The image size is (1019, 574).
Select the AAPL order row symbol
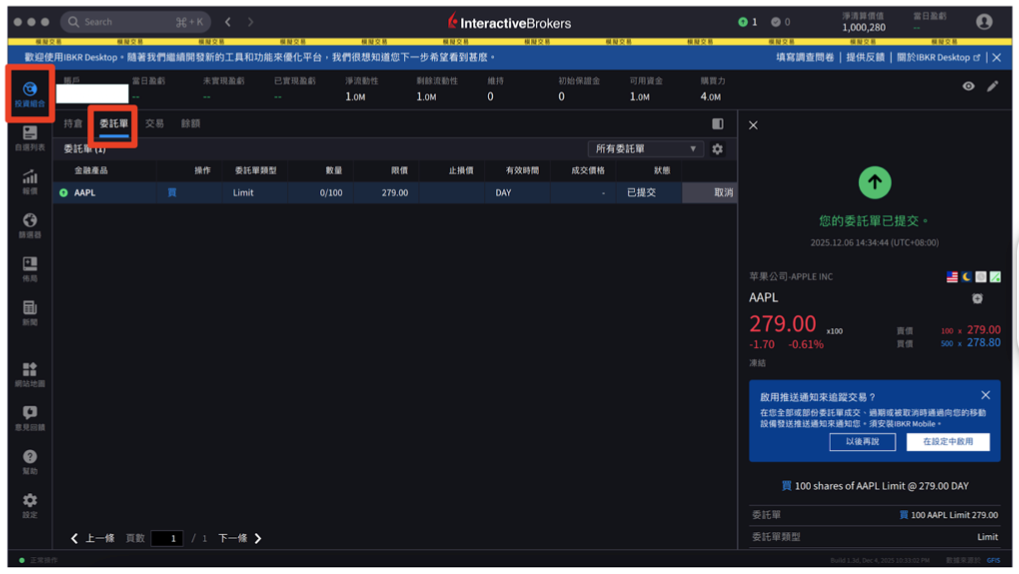pos(85,192)
